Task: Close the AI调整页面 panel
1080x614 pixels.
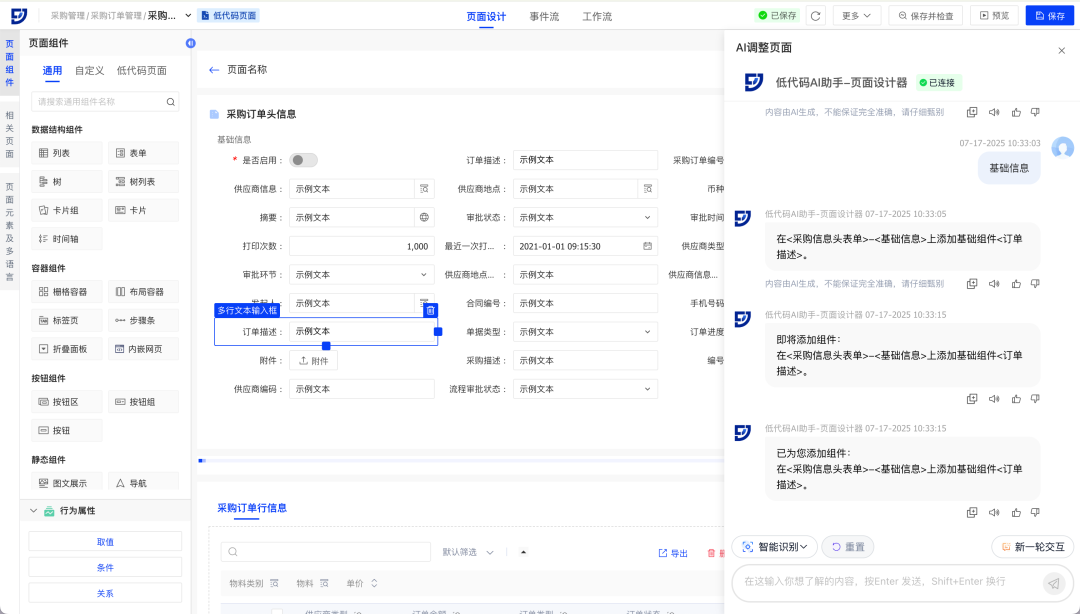Action: pos(1061,50)
